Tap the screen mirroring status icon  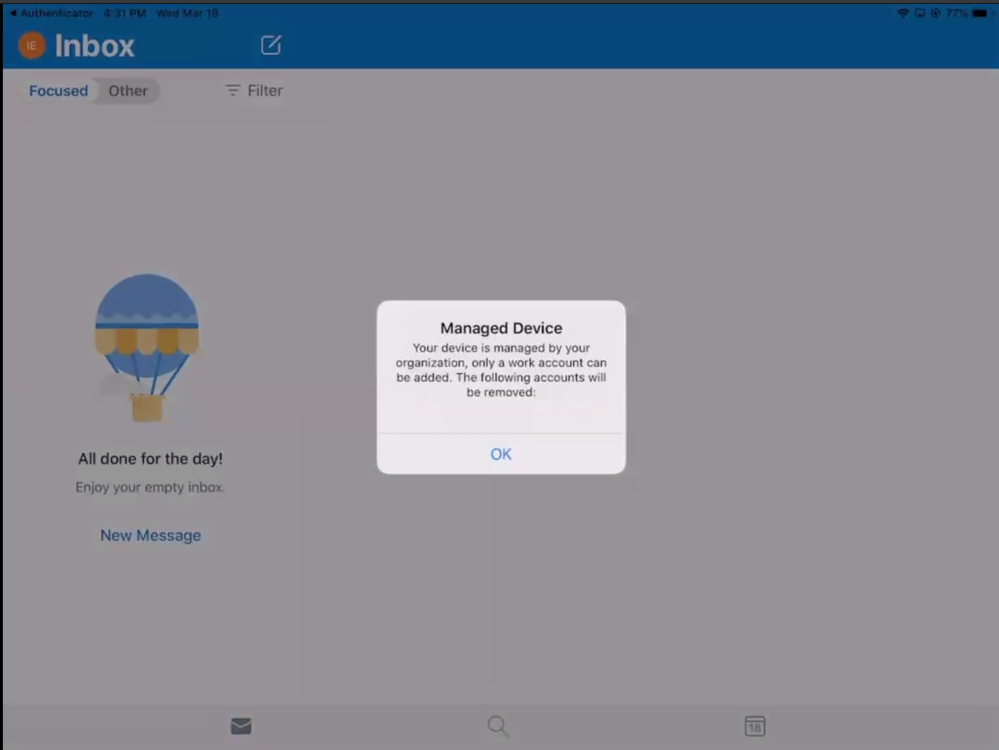click(919, 13)
